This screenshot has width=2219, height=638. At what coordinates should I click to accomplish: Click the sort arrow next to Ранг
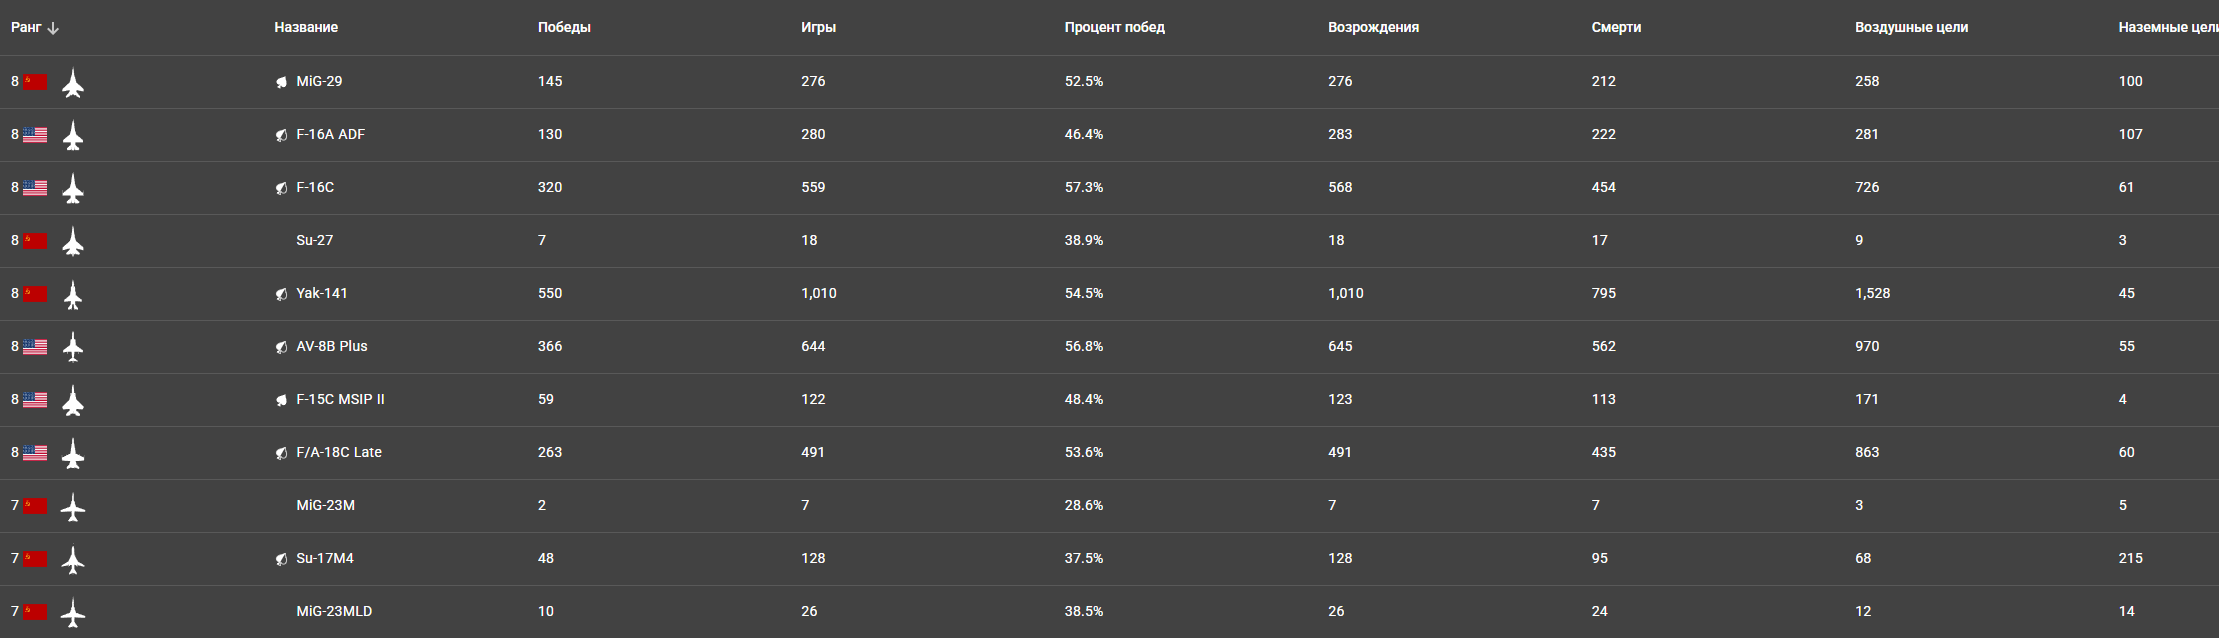click(53, 28)
